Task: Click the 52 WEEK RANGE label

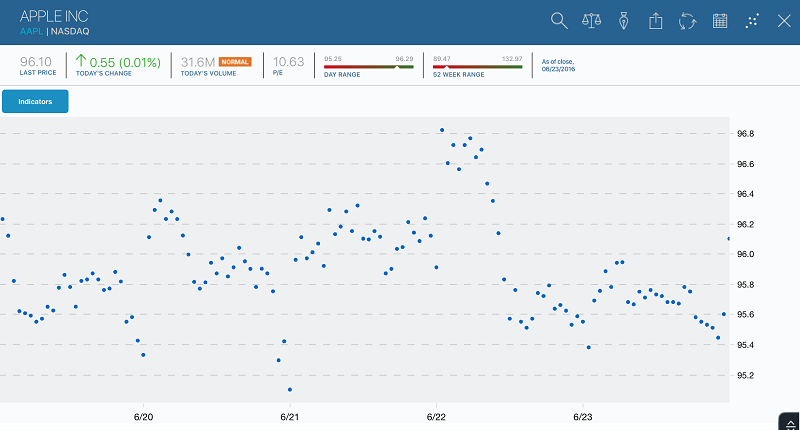Action: pyautogui.click(x=459, y=74)
